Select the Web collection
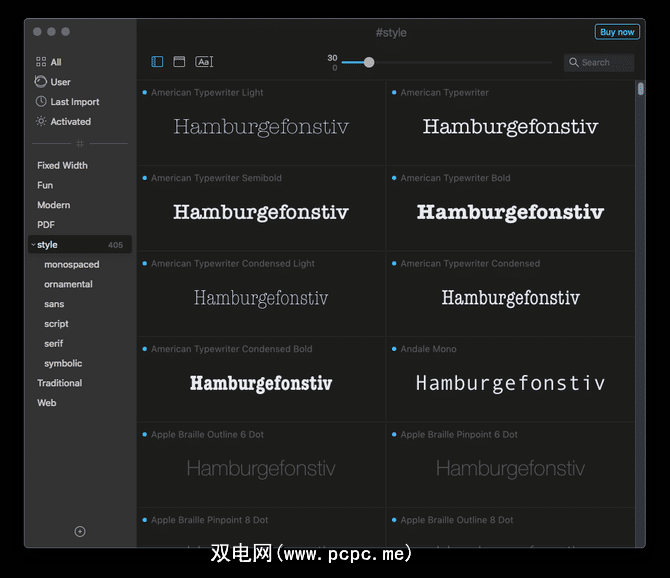This screenshot has height=578, width=670. 47,403
